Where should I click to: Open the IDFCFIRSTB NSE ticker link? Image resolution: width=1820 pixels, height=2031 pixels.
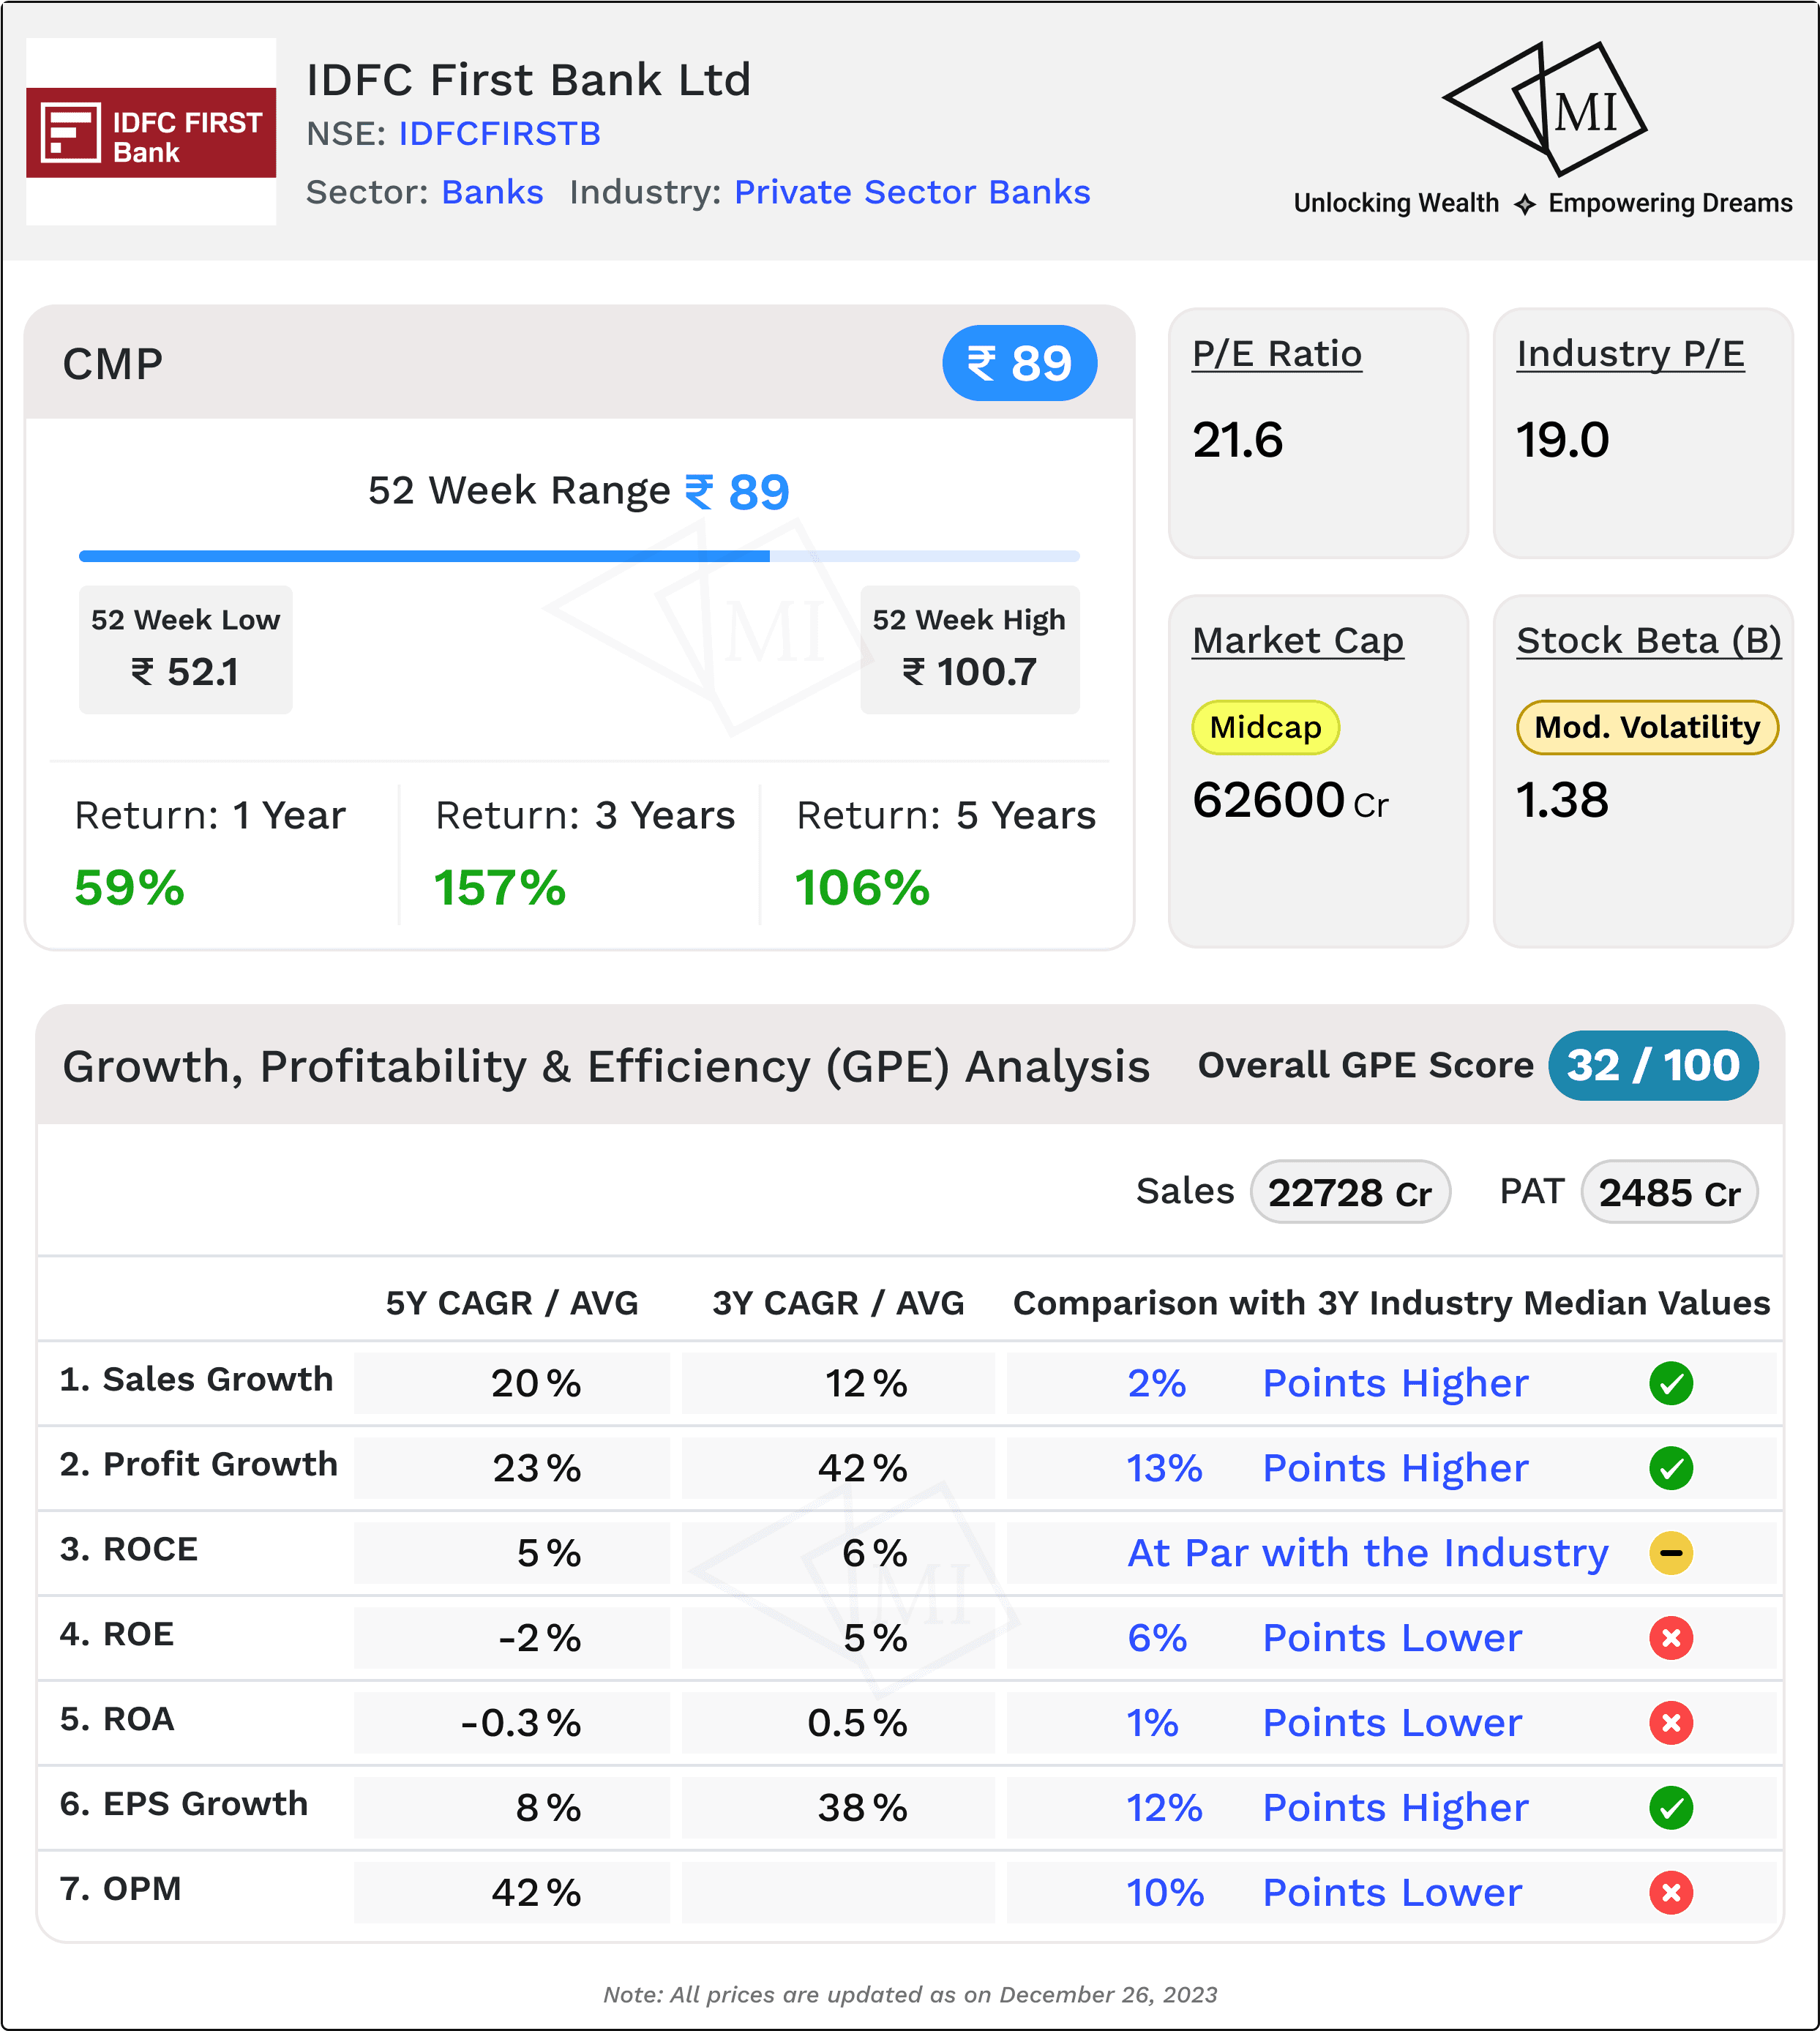(500, 134)
